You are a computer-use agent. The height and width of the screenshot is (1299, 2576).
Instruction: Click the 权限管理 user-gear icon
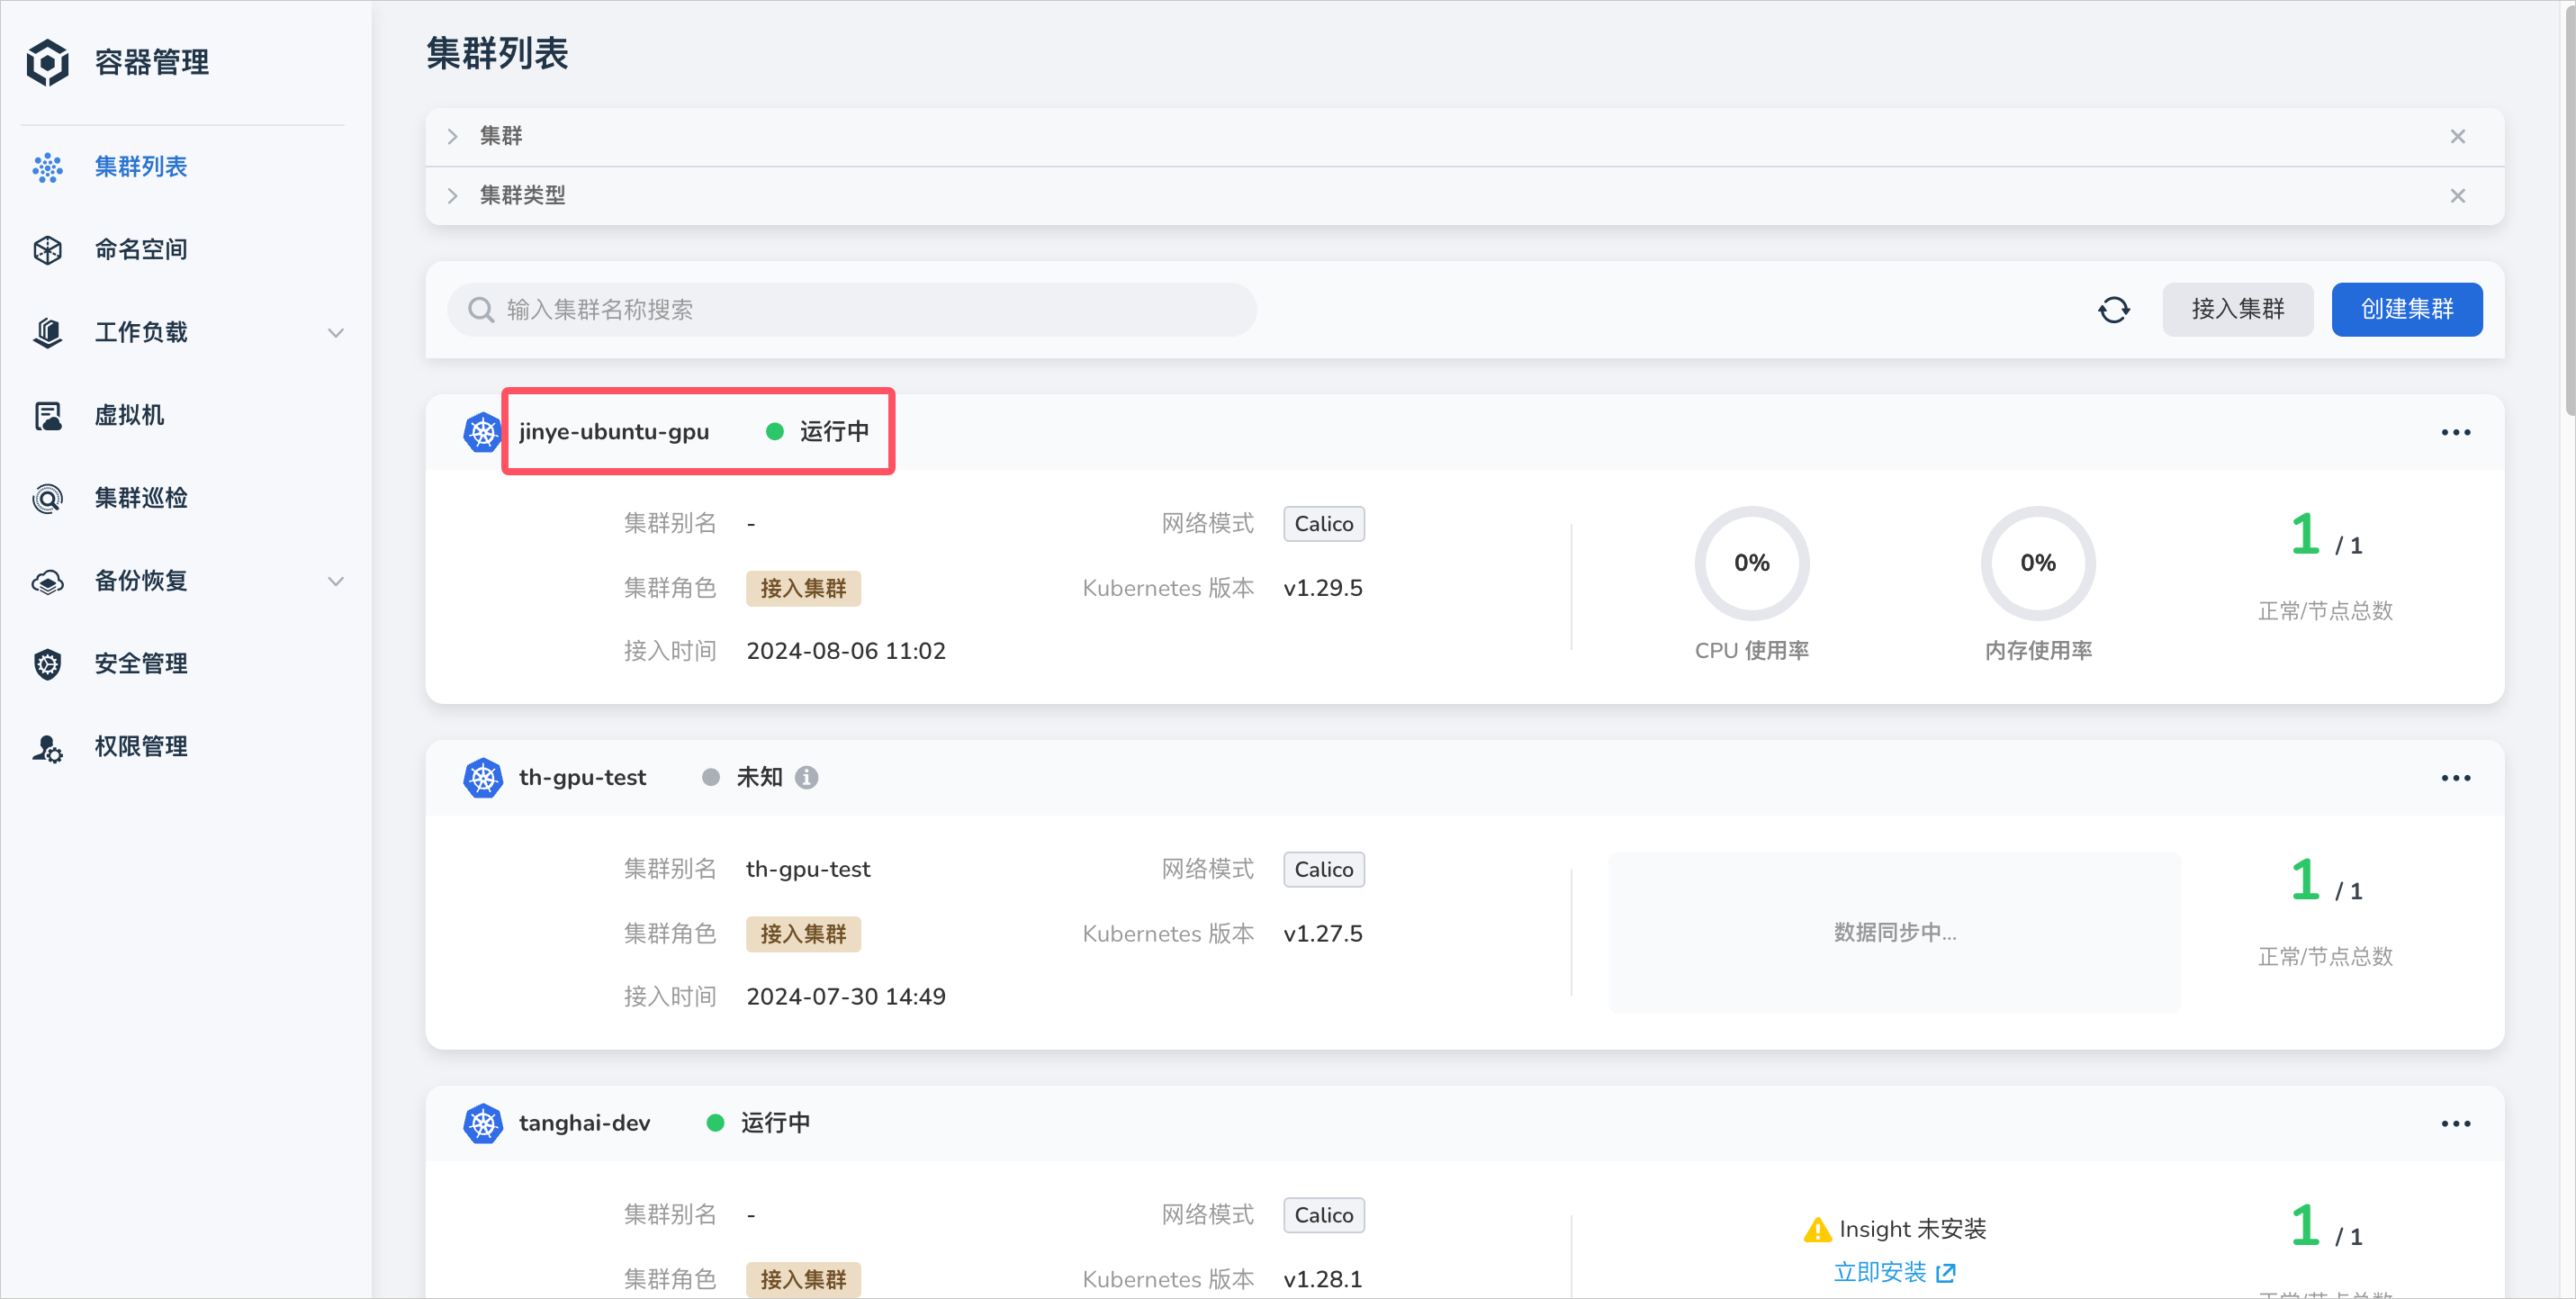coord(47,748)
